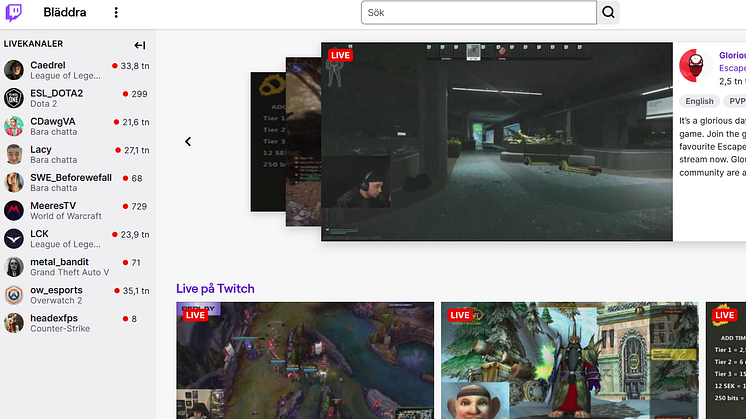The width and height of the screenshot is (746, 419).
Task: Open the Bläddra browse page
Action: click(65, 12)
